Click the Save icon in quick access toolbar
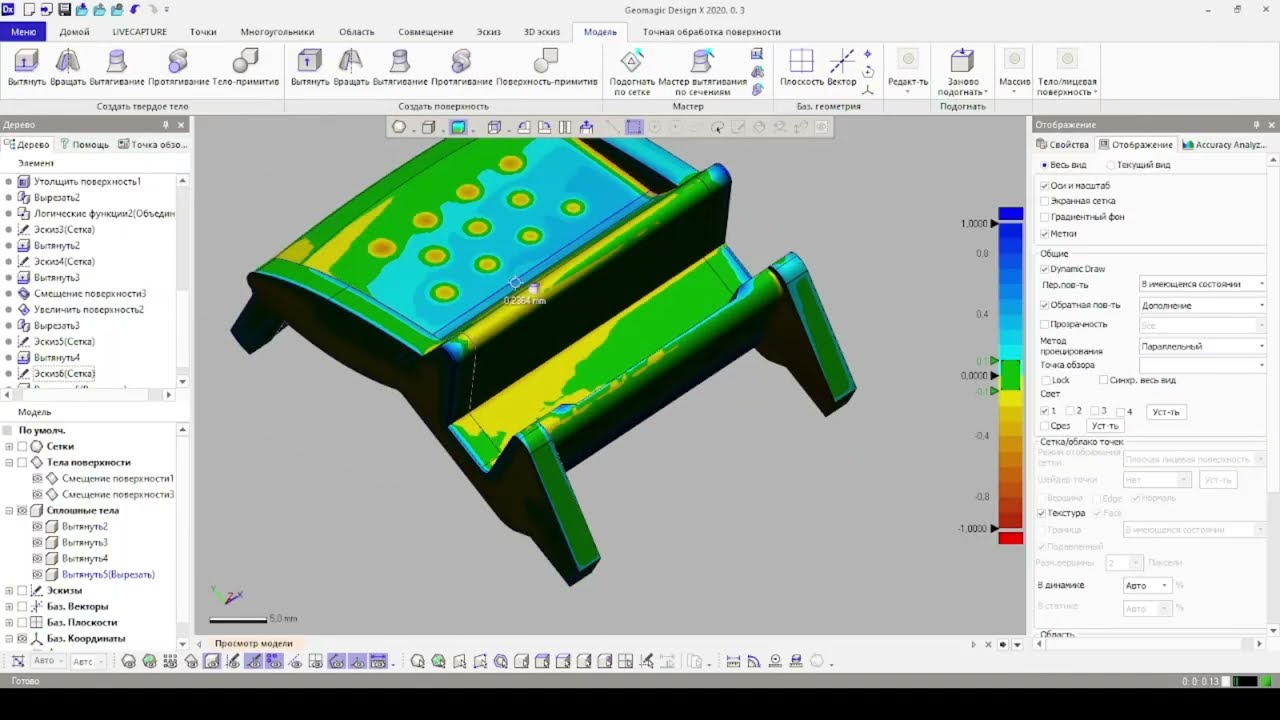 point(64,9)
